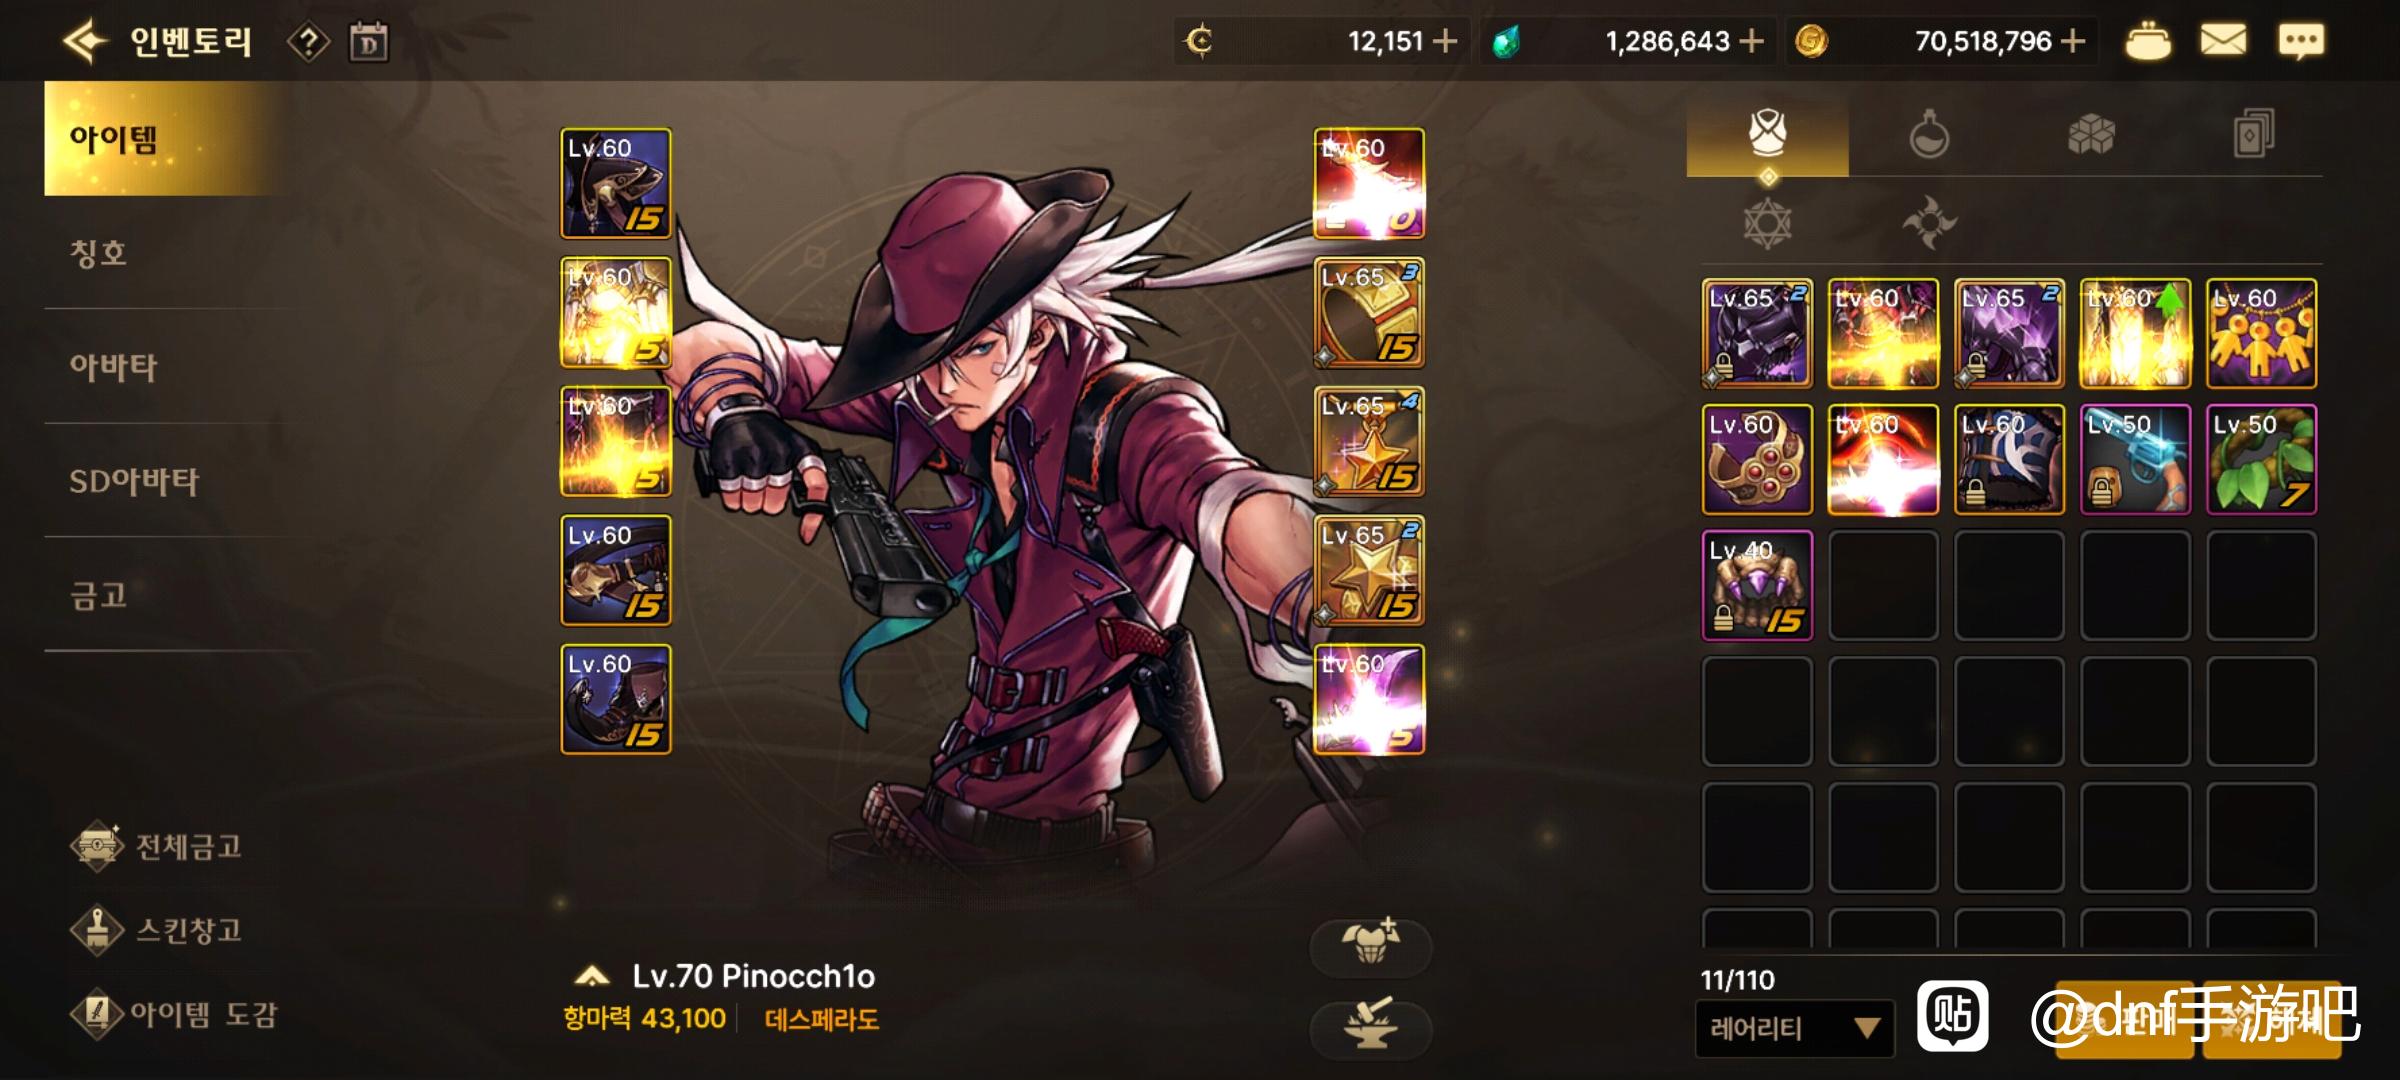The image size is (2400, 1080).
Task: Open the chat speech bubble icon
Action: coord(2301,41)
